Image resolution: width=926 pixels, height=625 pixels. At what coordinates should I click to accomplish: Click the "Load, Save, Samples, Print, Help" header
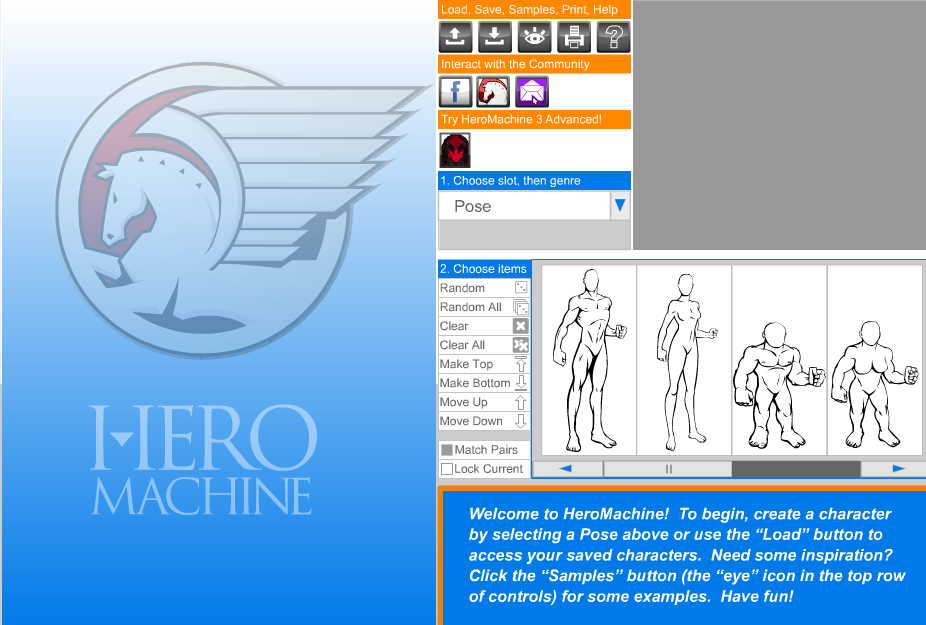tap(534, 9)
